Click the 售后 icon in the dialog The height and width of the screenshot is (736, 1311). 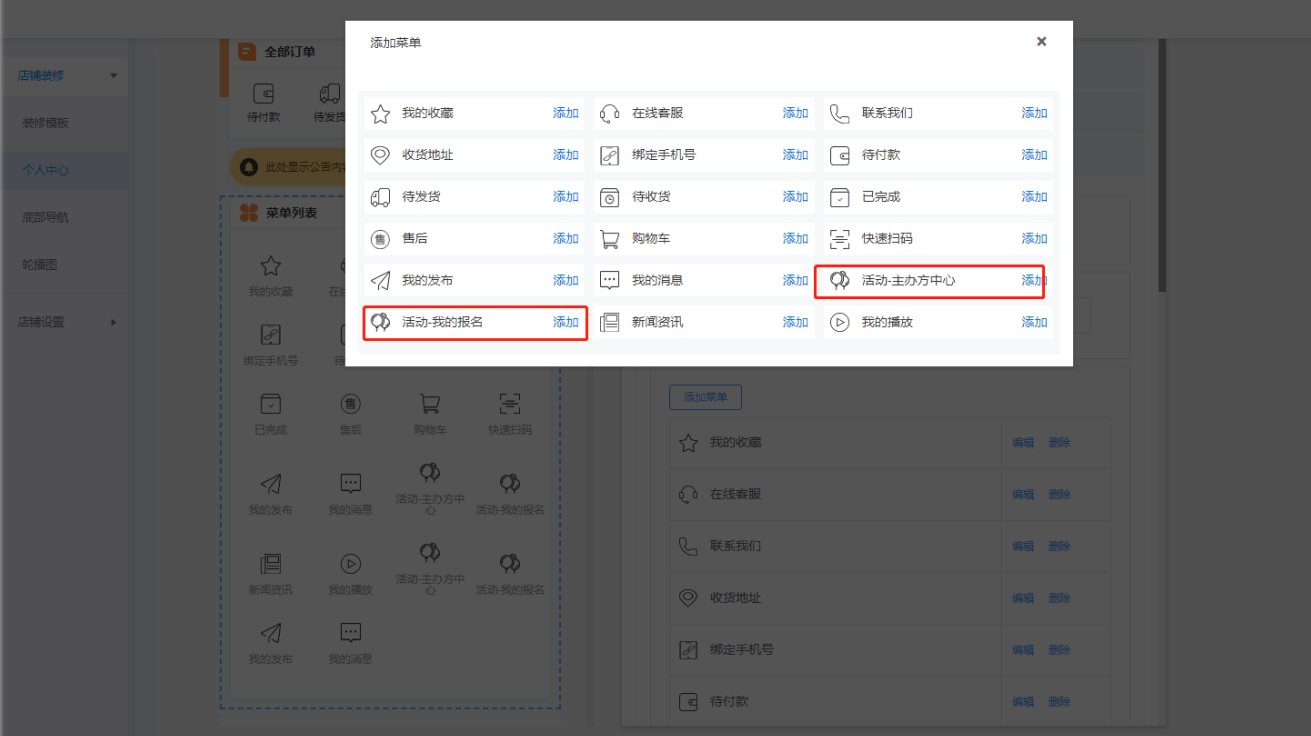coord(380,239)
